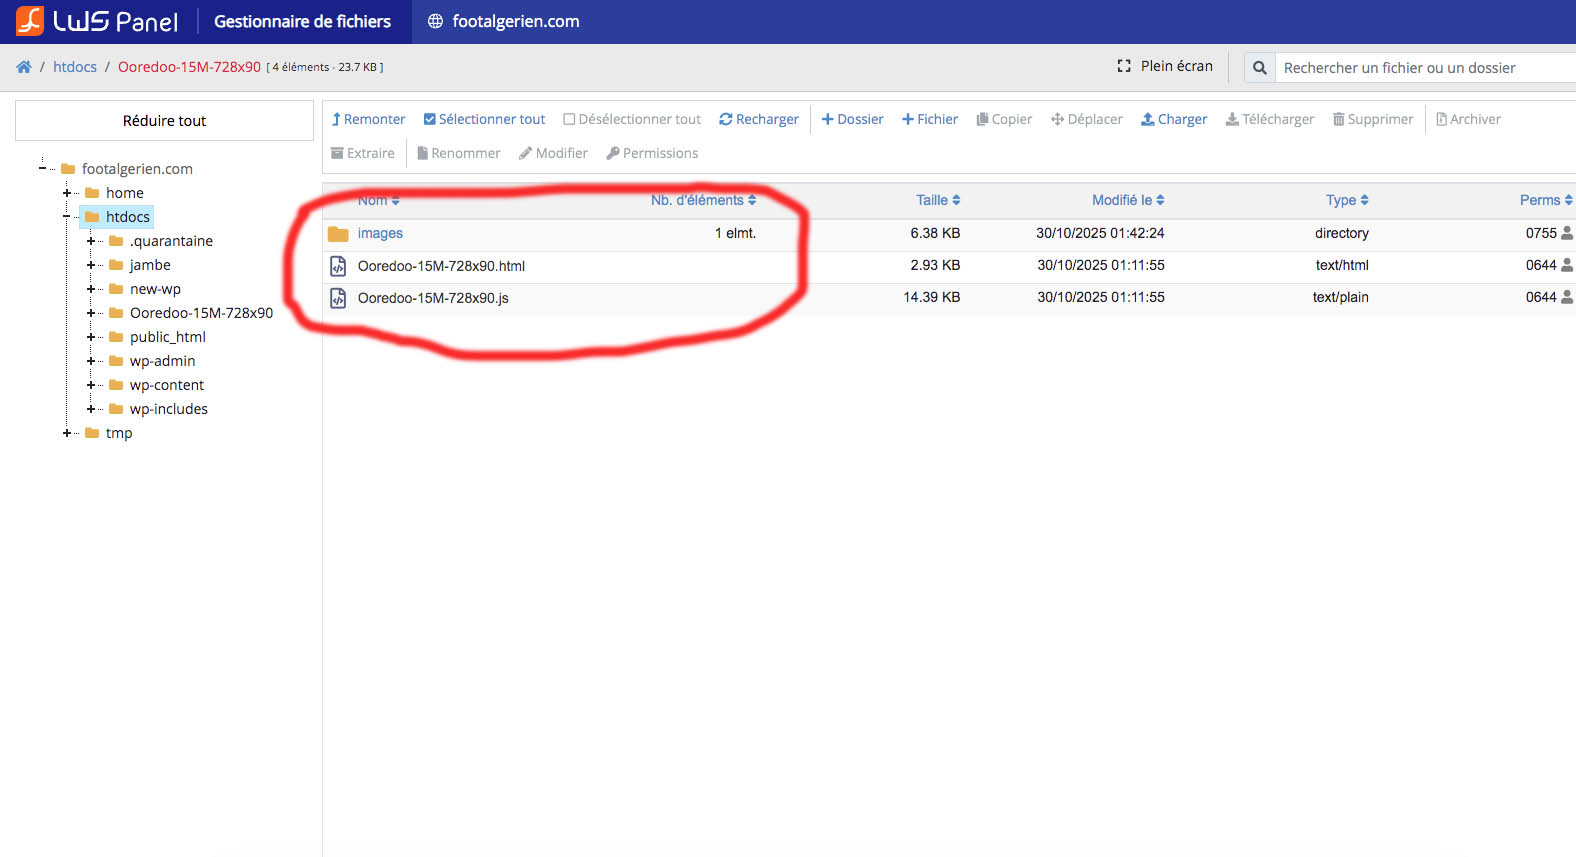
Task: Click the owner icon in .html file row
Action: (1567, 265)
